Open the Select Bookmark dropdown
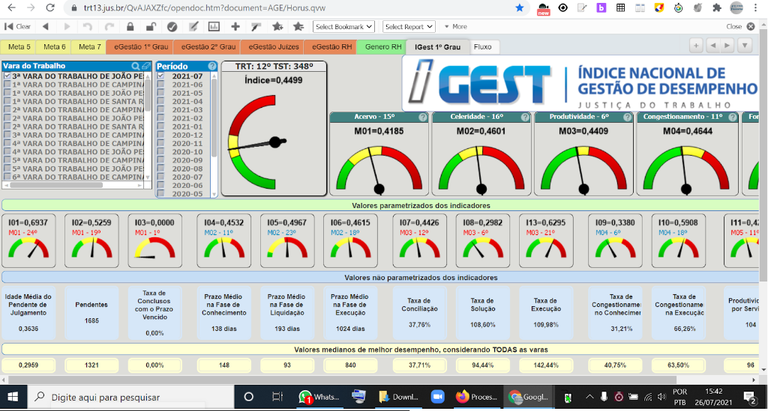Viewport: 768px width, 411px height. (x=343, y=26)
